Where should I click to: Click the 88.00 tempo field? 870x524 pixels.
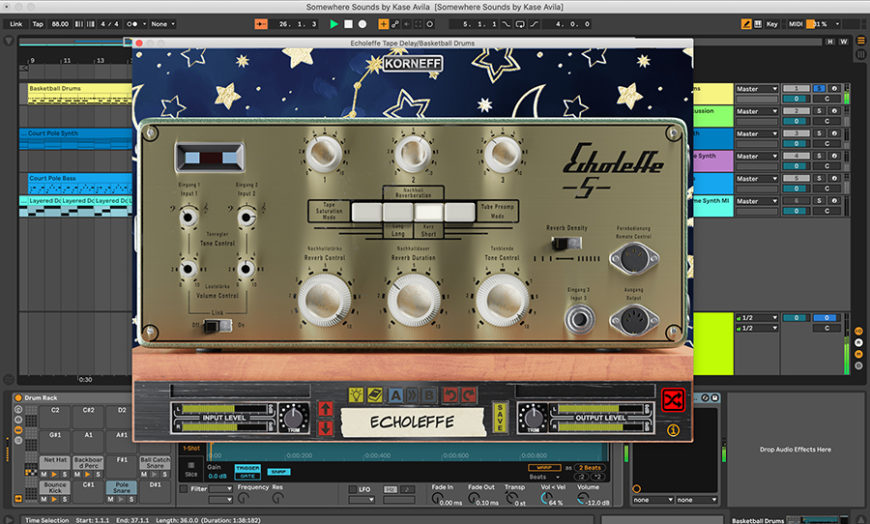[x=59, y=24]
